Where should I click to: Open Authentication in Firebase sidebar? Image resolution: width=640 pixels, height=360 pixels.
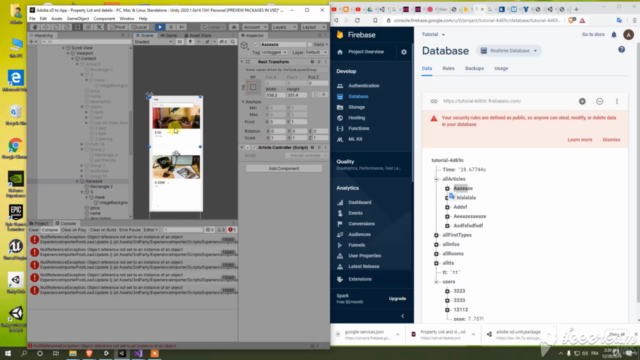tap(363, 86)
